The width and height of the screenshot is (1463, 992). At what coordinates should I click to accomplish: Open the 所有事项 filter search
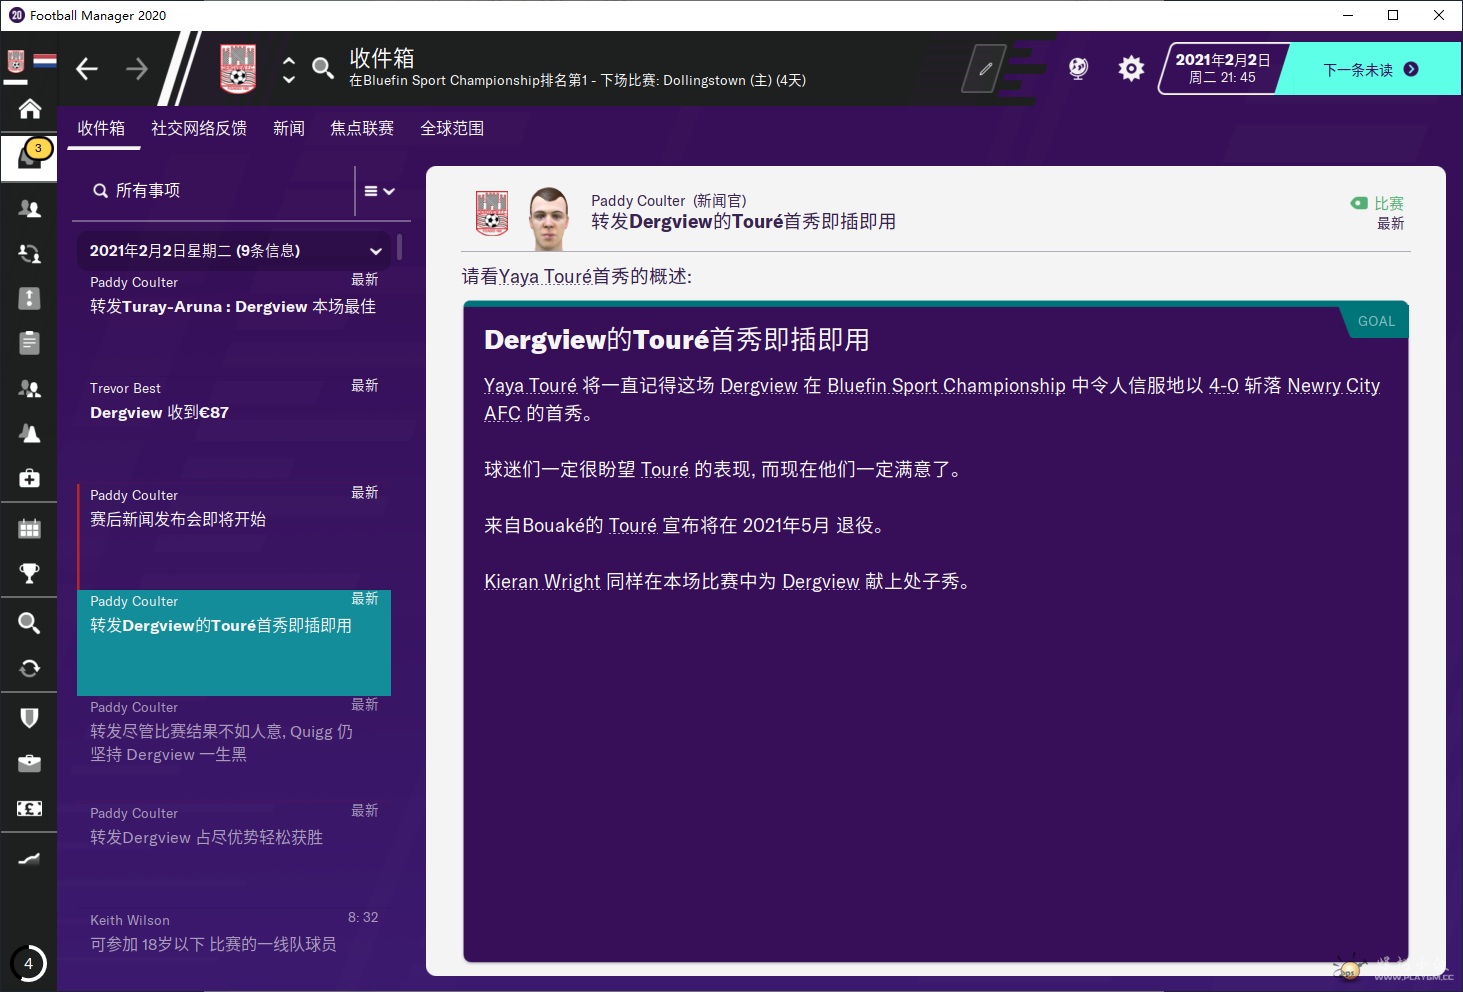pyautogui.click(x=214, y=191)
